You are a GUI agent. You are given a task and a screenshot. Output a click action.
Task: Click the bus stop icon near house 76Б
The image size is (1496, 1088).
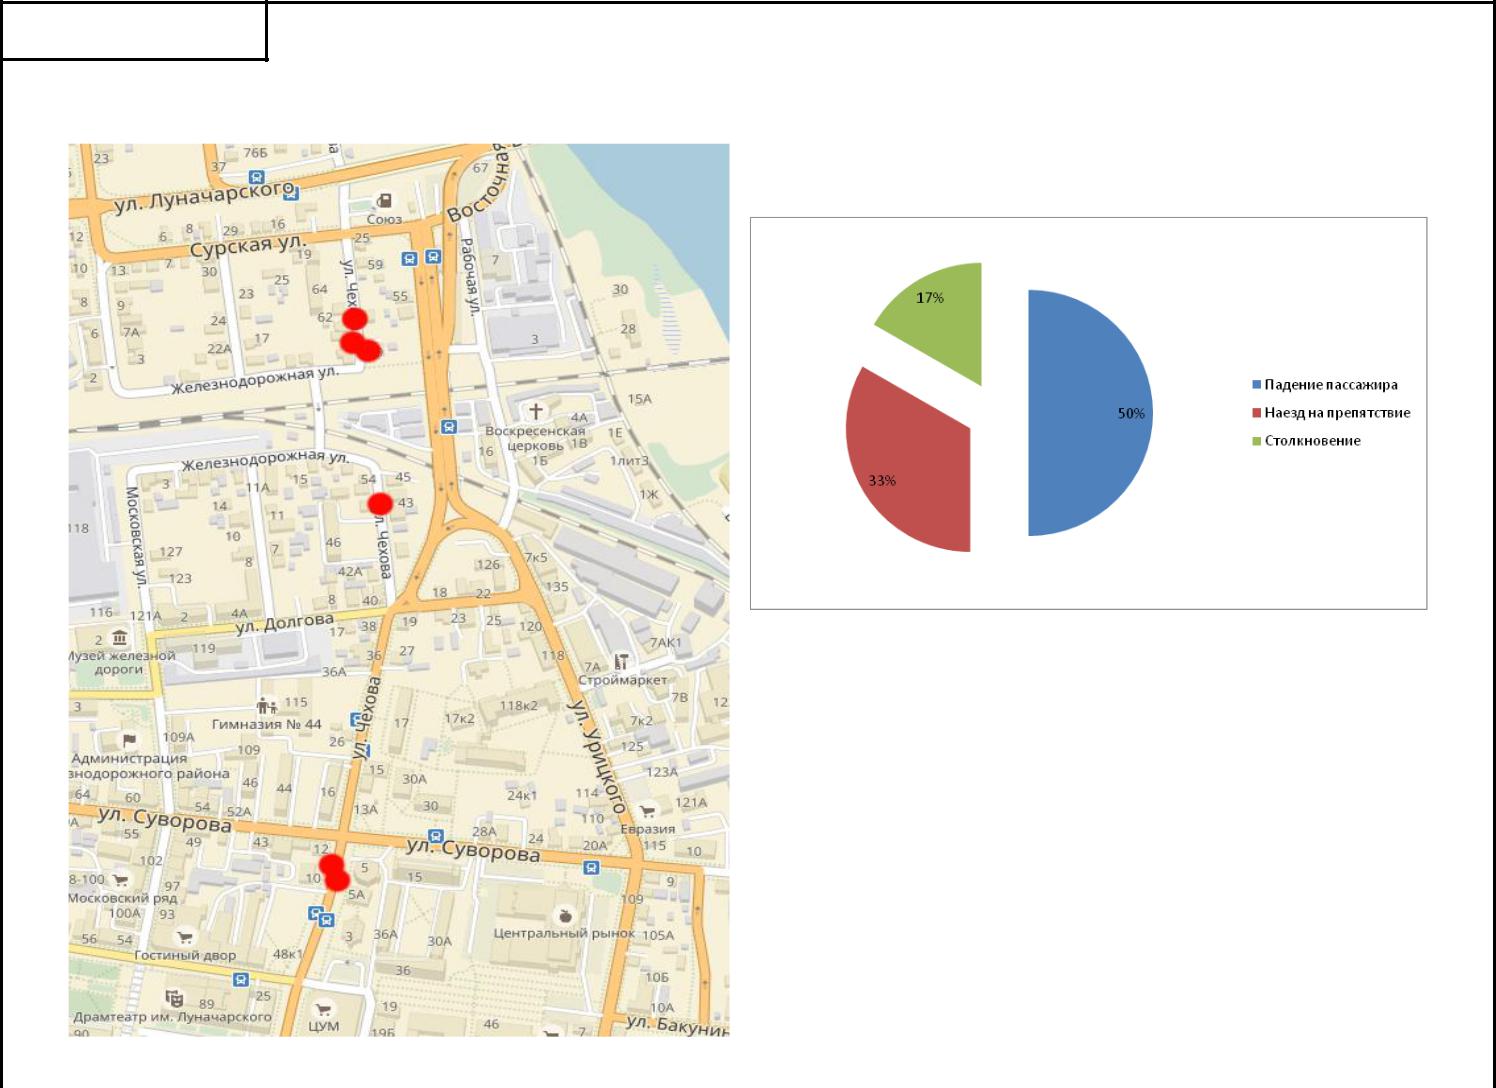point(258,175)
